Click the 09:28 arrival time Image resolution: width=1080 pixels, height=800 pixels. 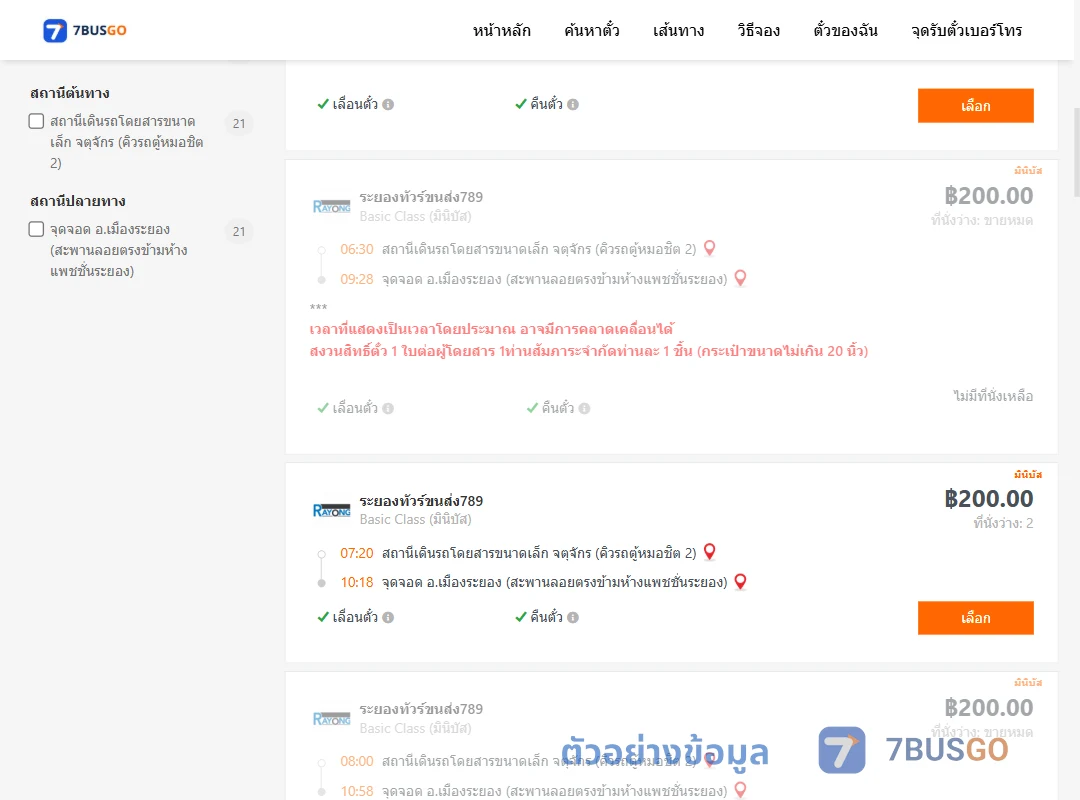[357, 279]
